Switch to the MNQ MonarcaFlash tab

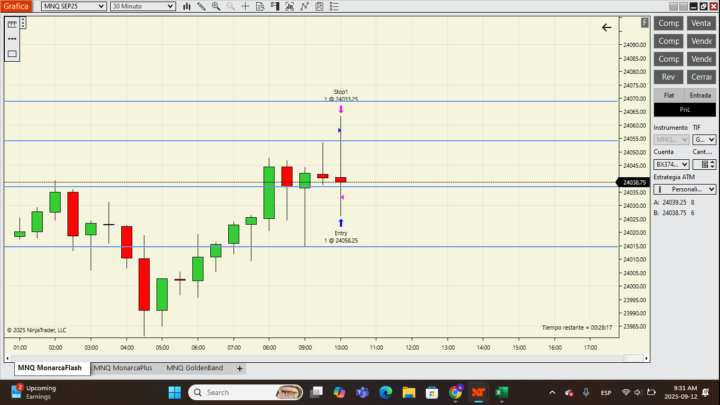tap(50, 368)
